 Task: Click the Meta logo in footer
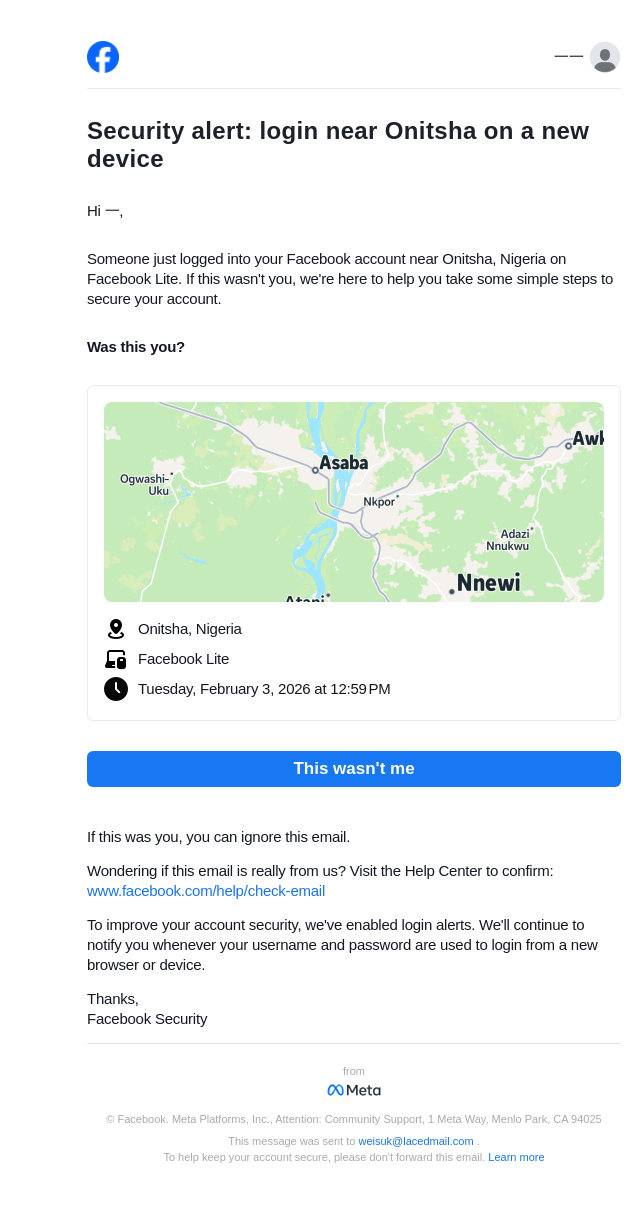coord(354,1090)
